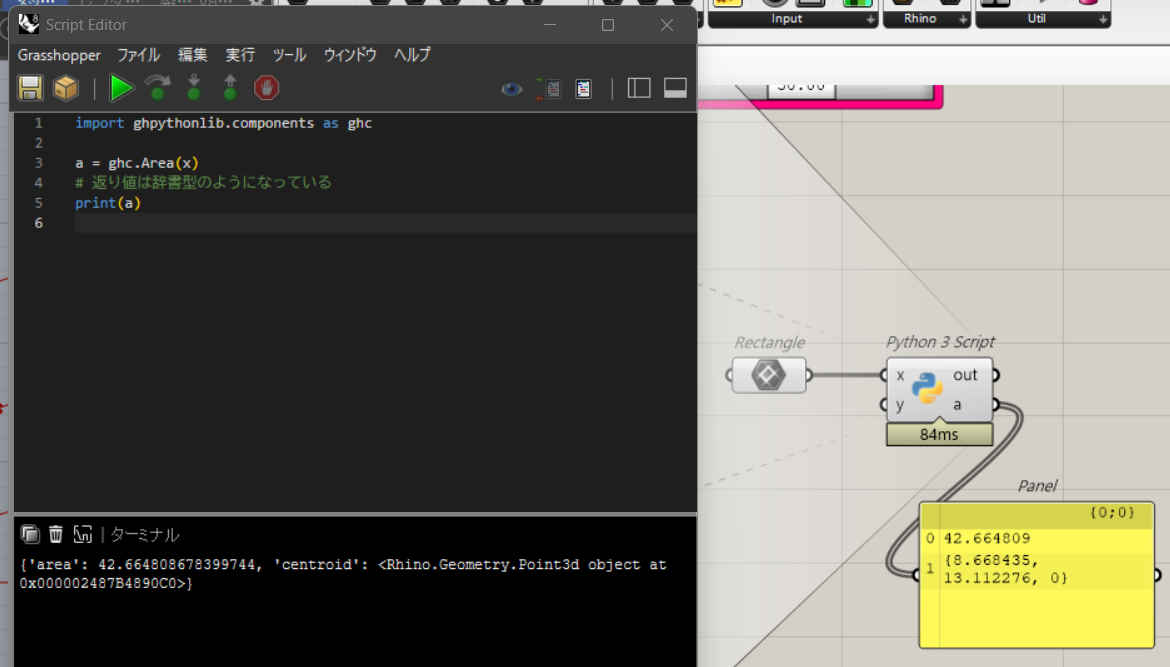Image resolution: width=1170 pixels, height=667 pixels.
Task: Click the red stop hand icon
Action: pyautogui.click(x=266, y=89)
